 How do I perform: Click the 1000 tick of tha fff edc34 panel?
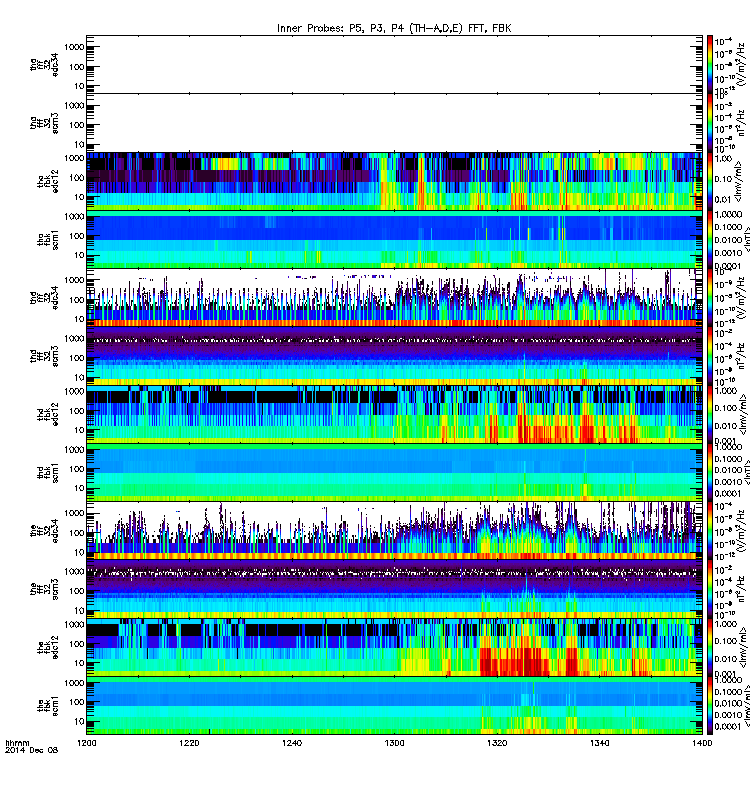[x=74, y=47]
